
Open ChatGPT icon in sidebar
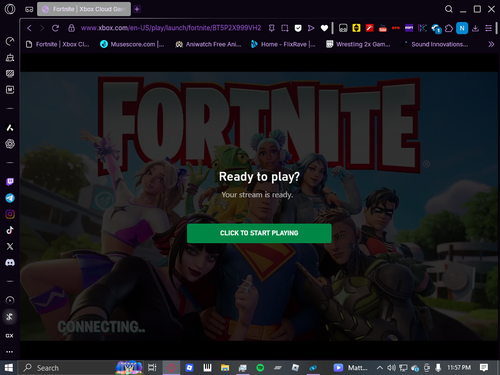click(10, 144)
